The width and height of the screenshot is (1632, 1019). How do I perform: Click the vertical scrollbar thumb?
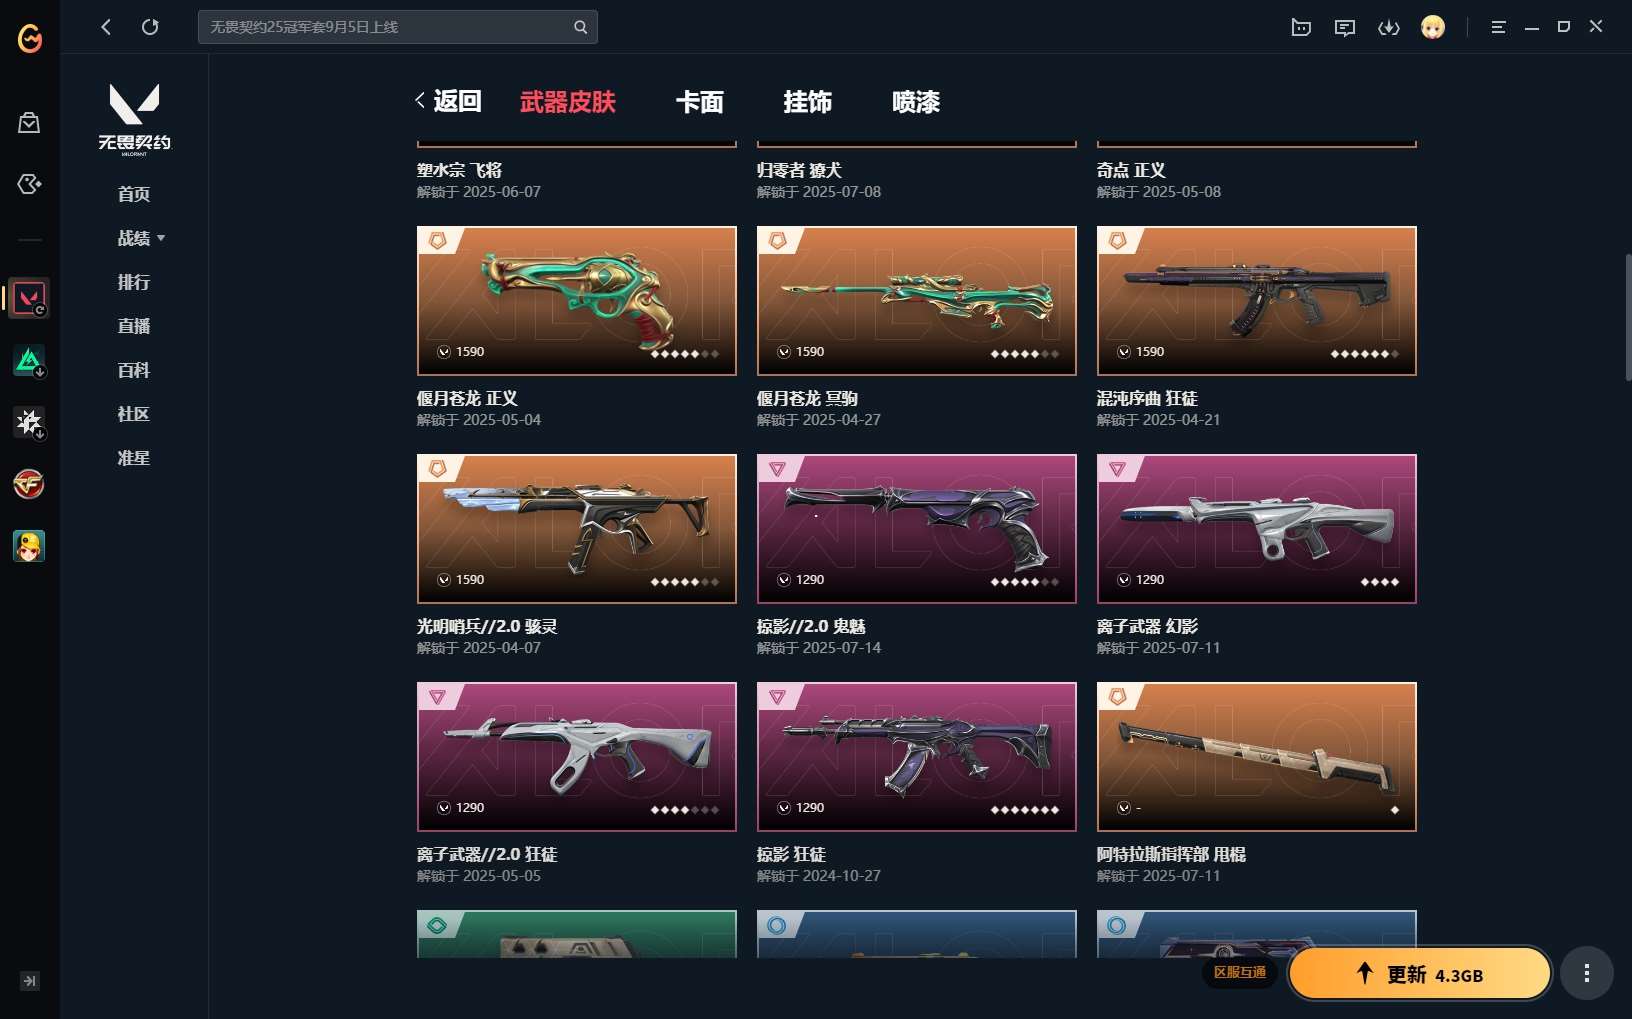[x=1628, y=317]
